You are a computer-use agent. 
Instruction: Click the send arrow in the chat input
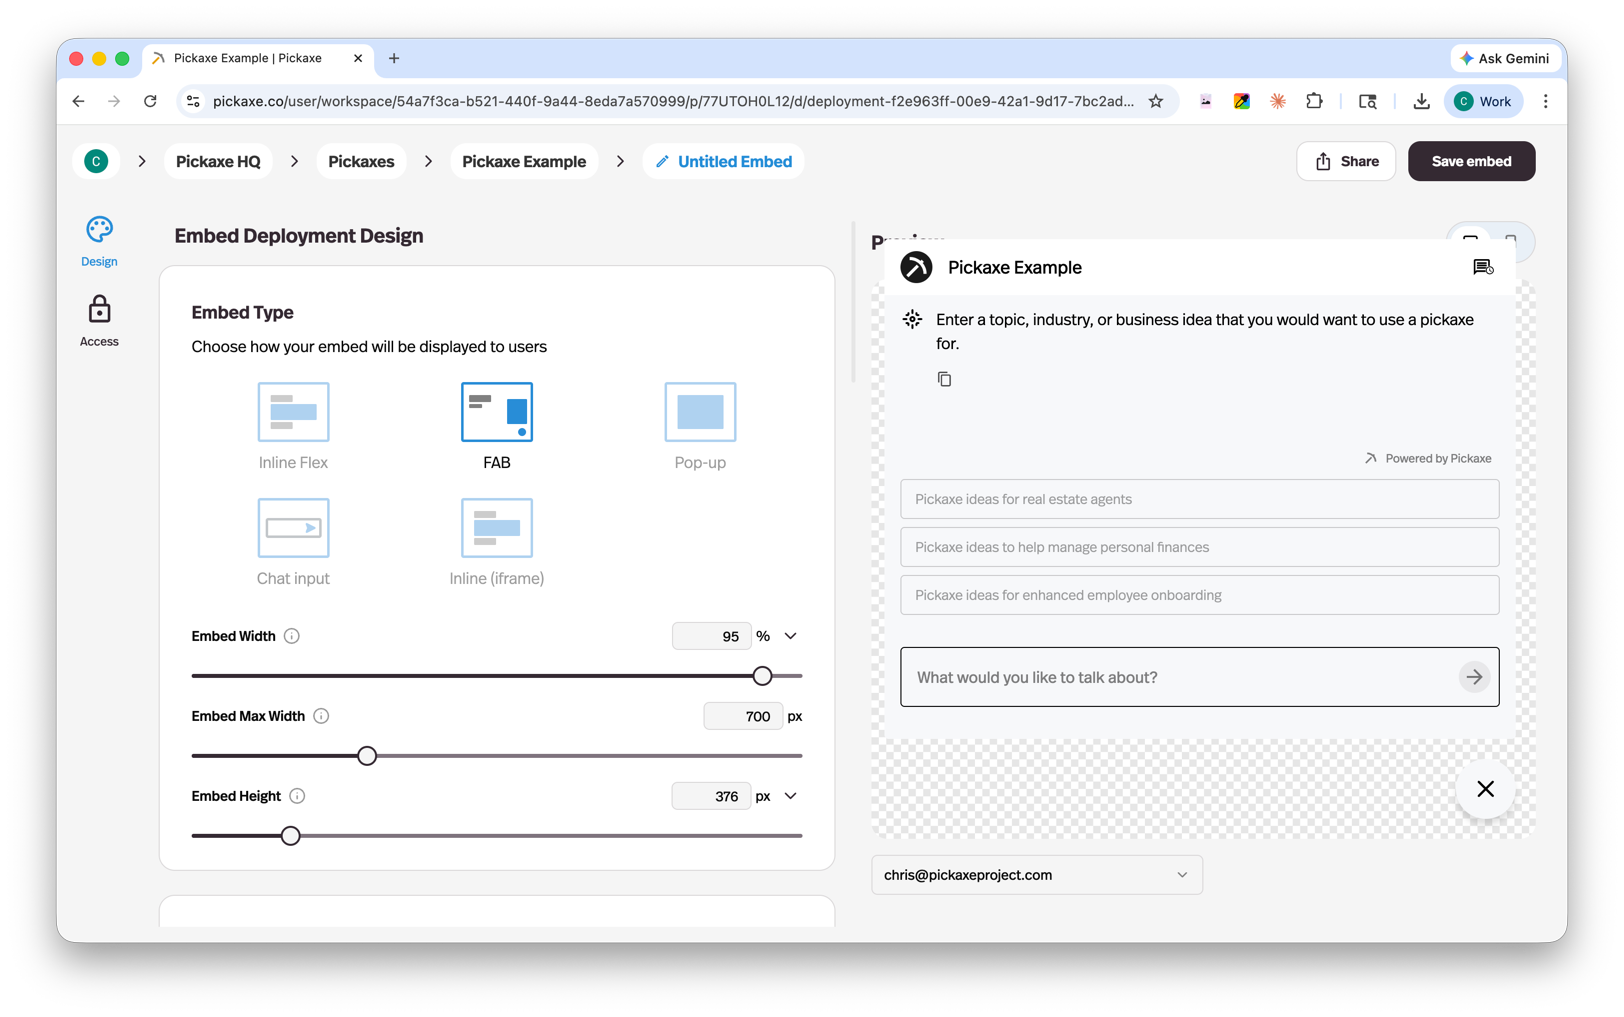(1473, 677)
